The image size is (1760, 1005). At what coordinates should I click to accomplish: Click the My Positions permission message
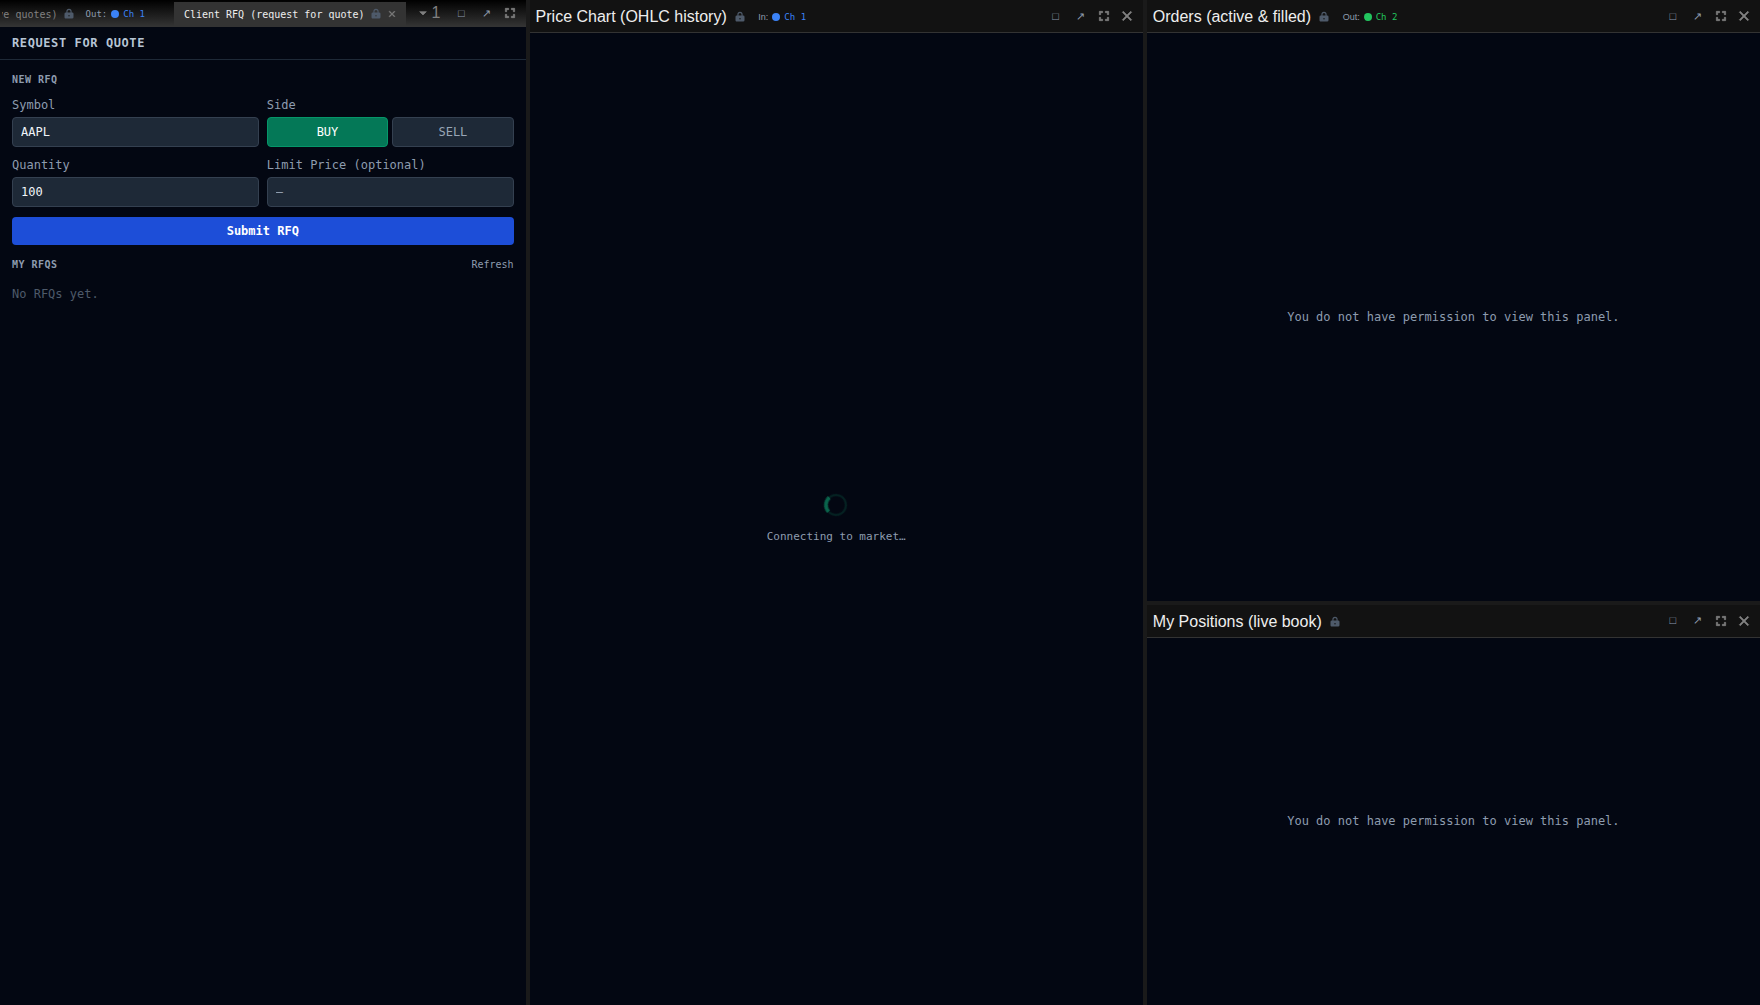click(x=1452, y=821)
